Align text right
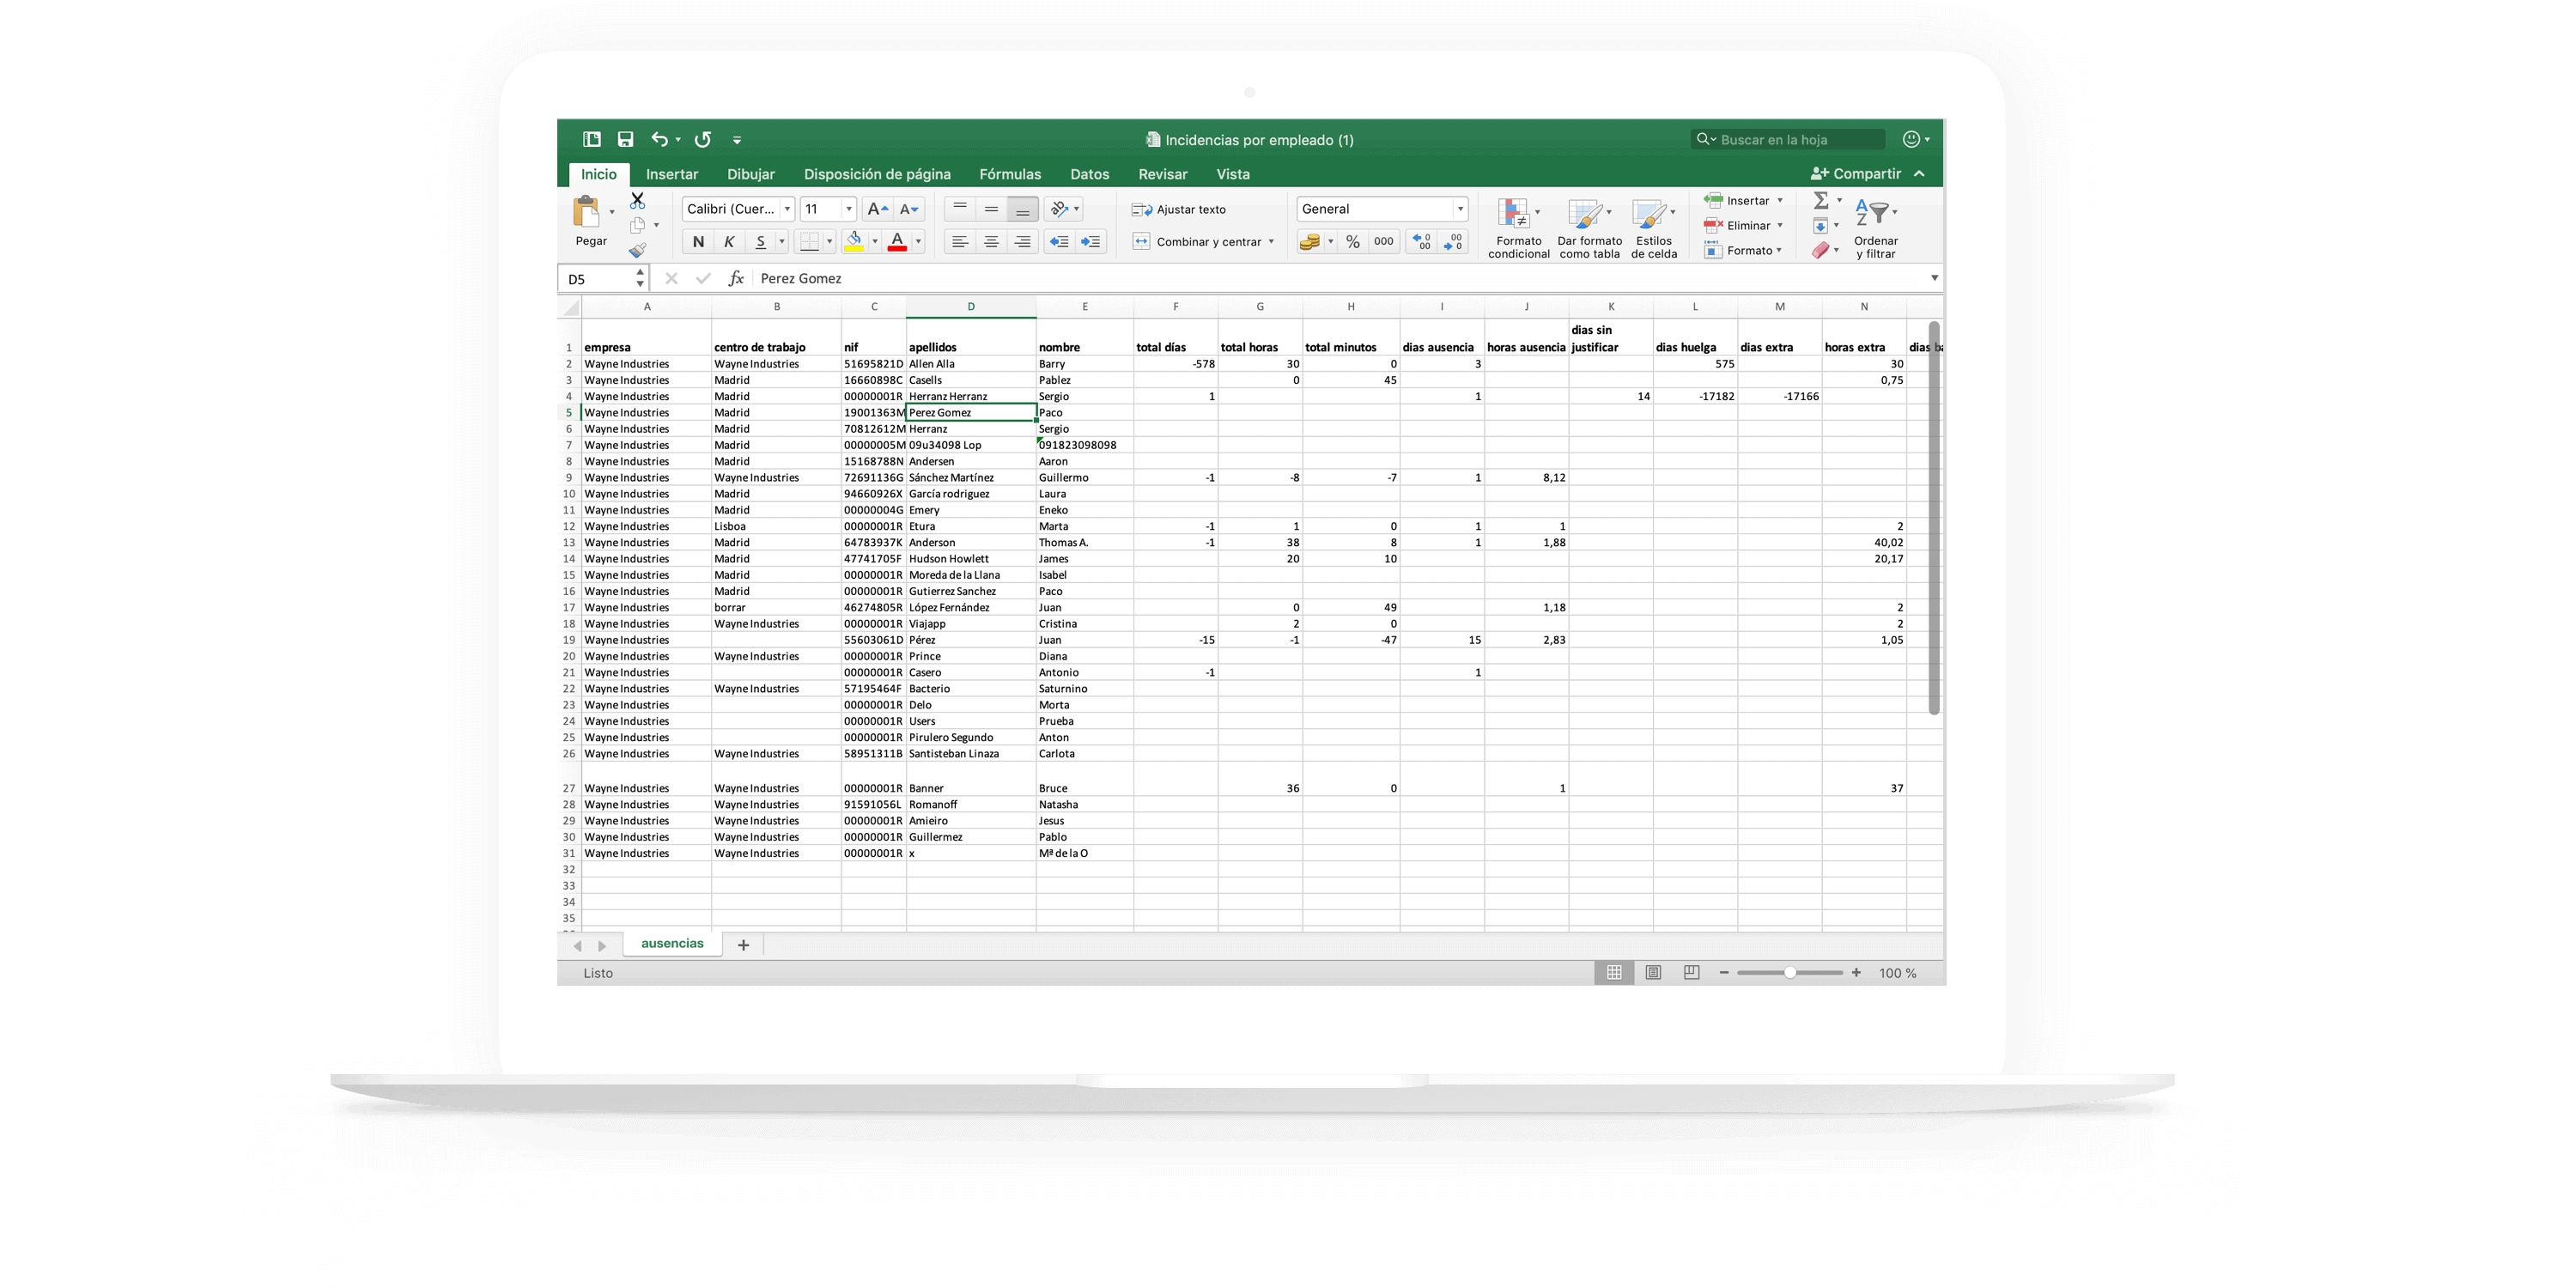This screenshot has width=2576, height=1288. 1022,242
